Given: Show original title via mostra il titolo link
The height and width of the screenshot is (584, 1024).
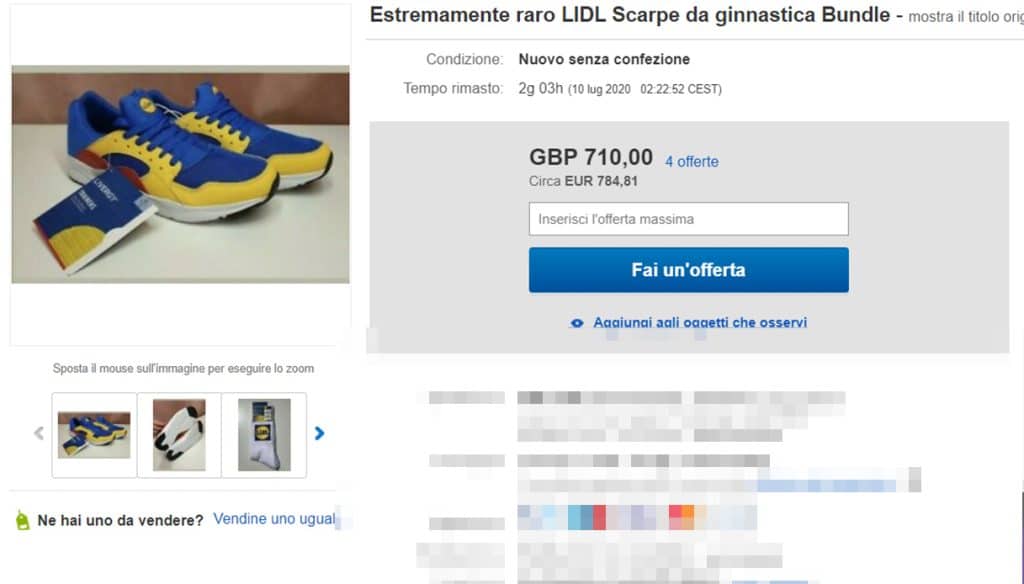Looking at the screenshot, I should click(966, 17).
